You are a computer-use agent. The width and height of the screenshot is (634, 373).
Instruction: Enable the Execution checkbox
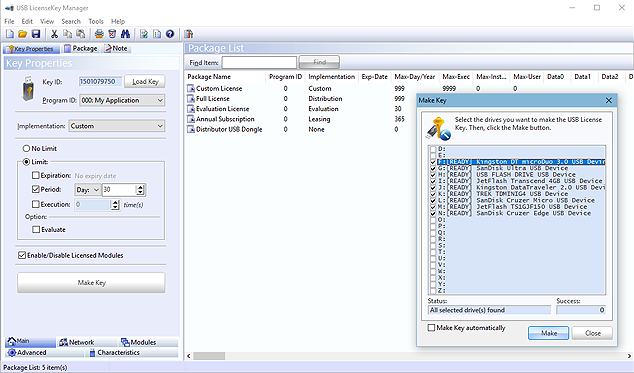tap(36, 204)
